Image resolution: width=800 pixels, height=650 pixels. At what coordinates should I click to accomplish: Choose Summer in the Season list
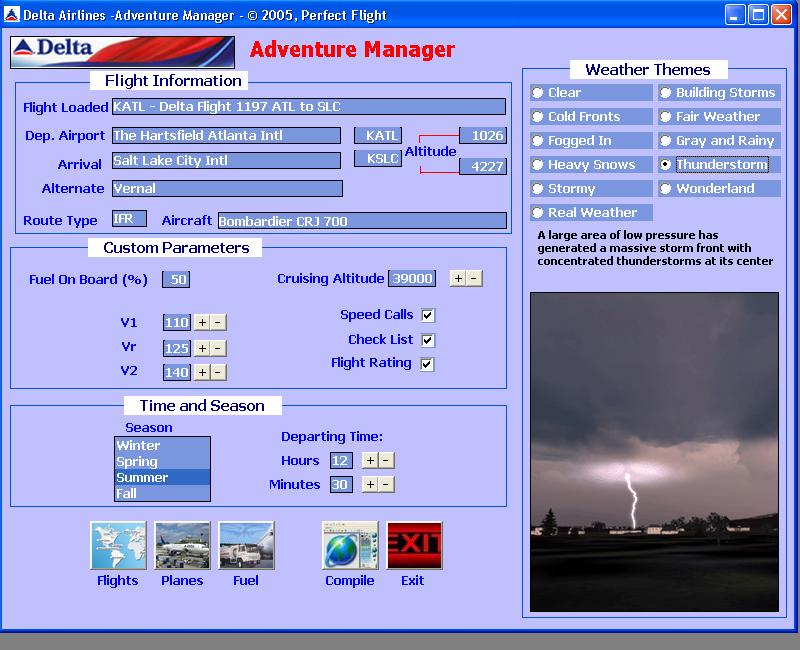click(162, 478)
